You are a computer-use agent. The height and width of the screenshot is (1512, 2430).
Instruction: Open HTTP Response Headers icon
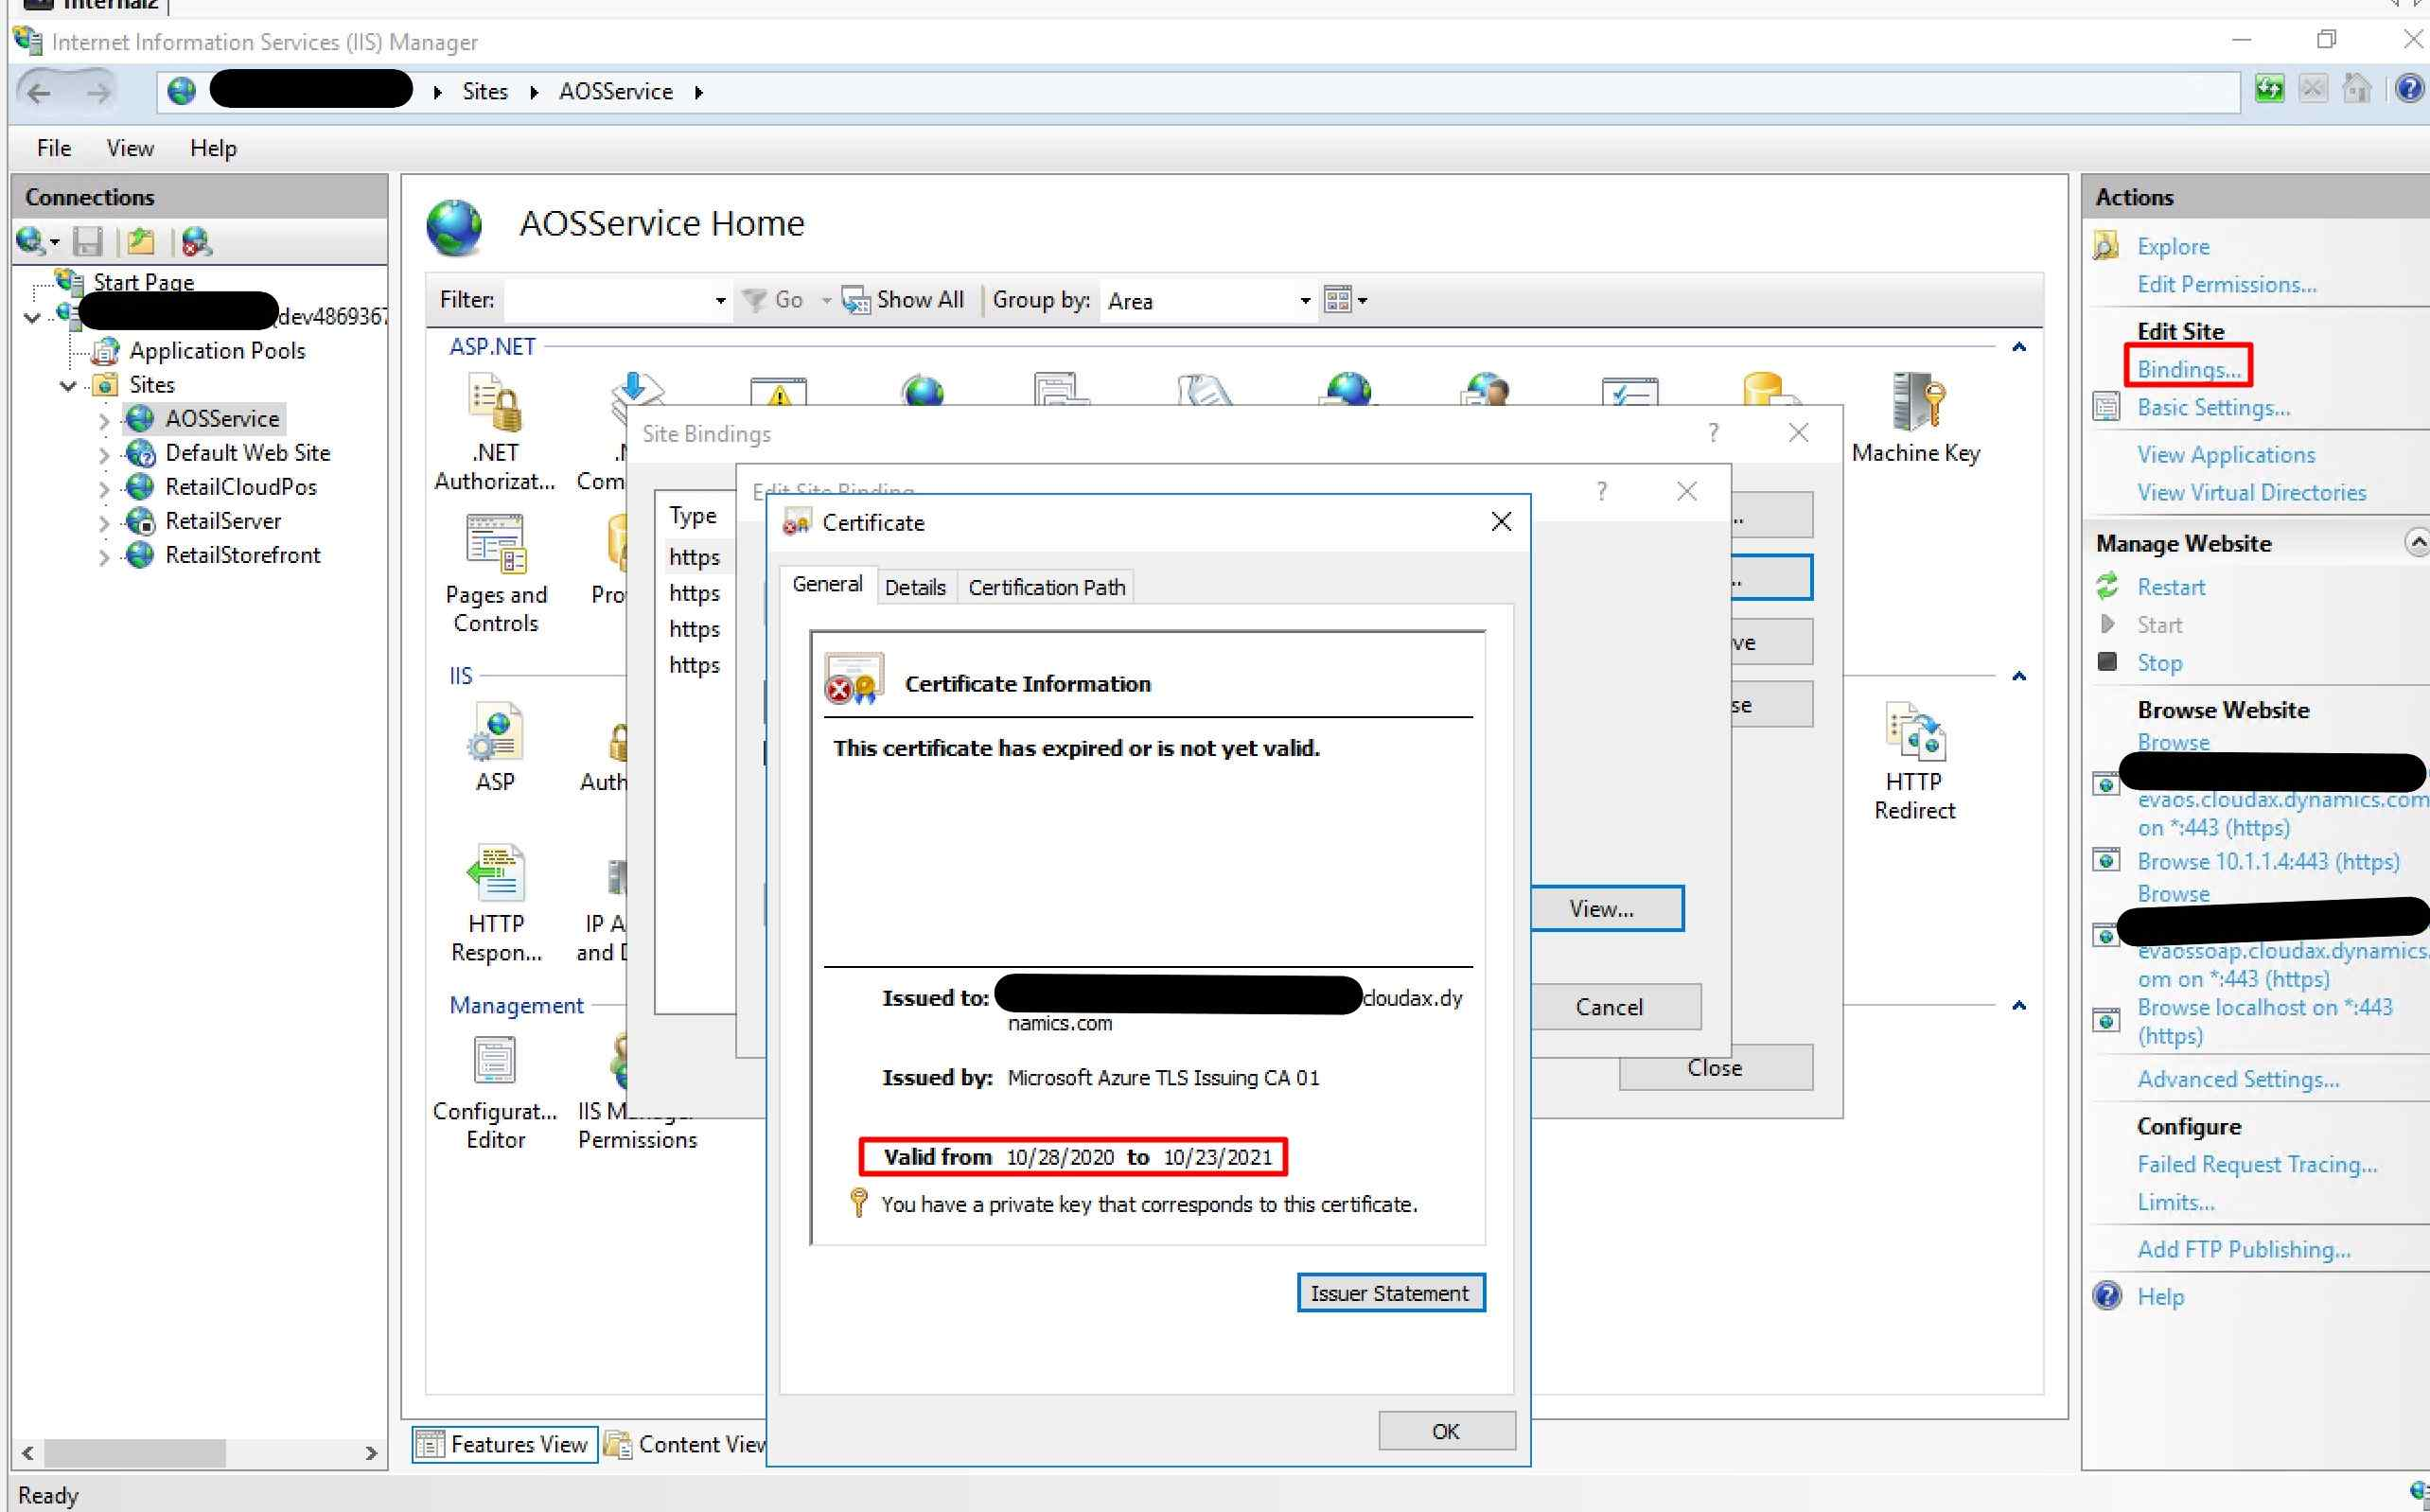[495, 874]
